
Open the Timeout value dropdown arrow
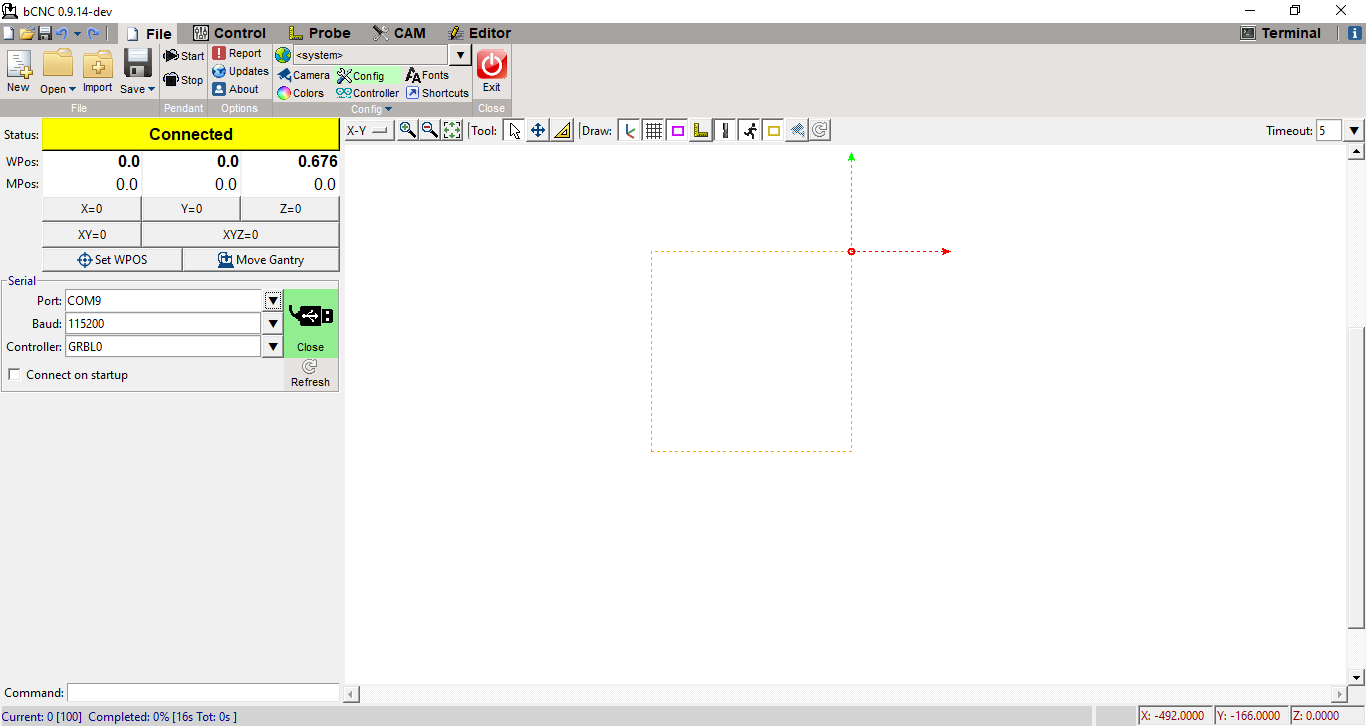(1354, 130)
